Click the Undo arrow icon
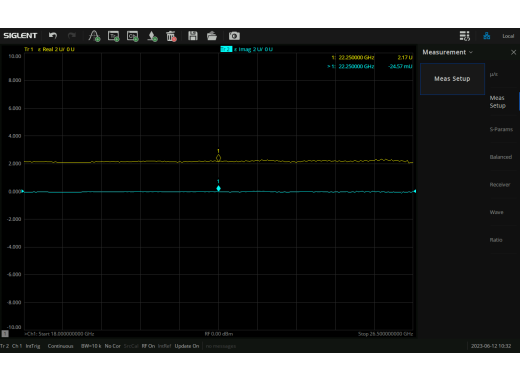 53,36
